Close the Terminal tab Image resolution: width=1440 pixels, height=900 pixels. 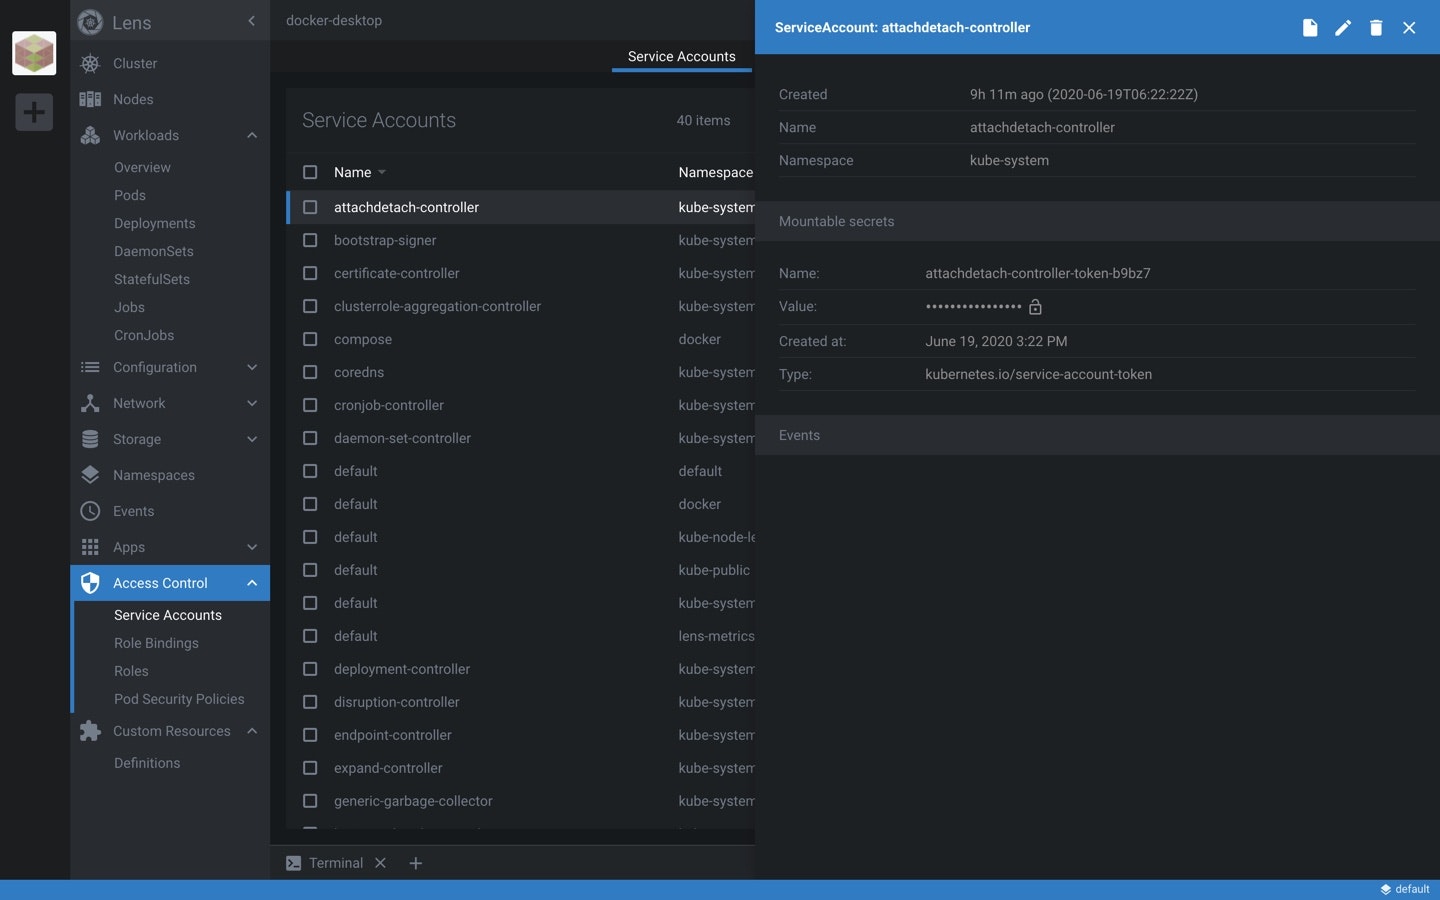[380, 863]
